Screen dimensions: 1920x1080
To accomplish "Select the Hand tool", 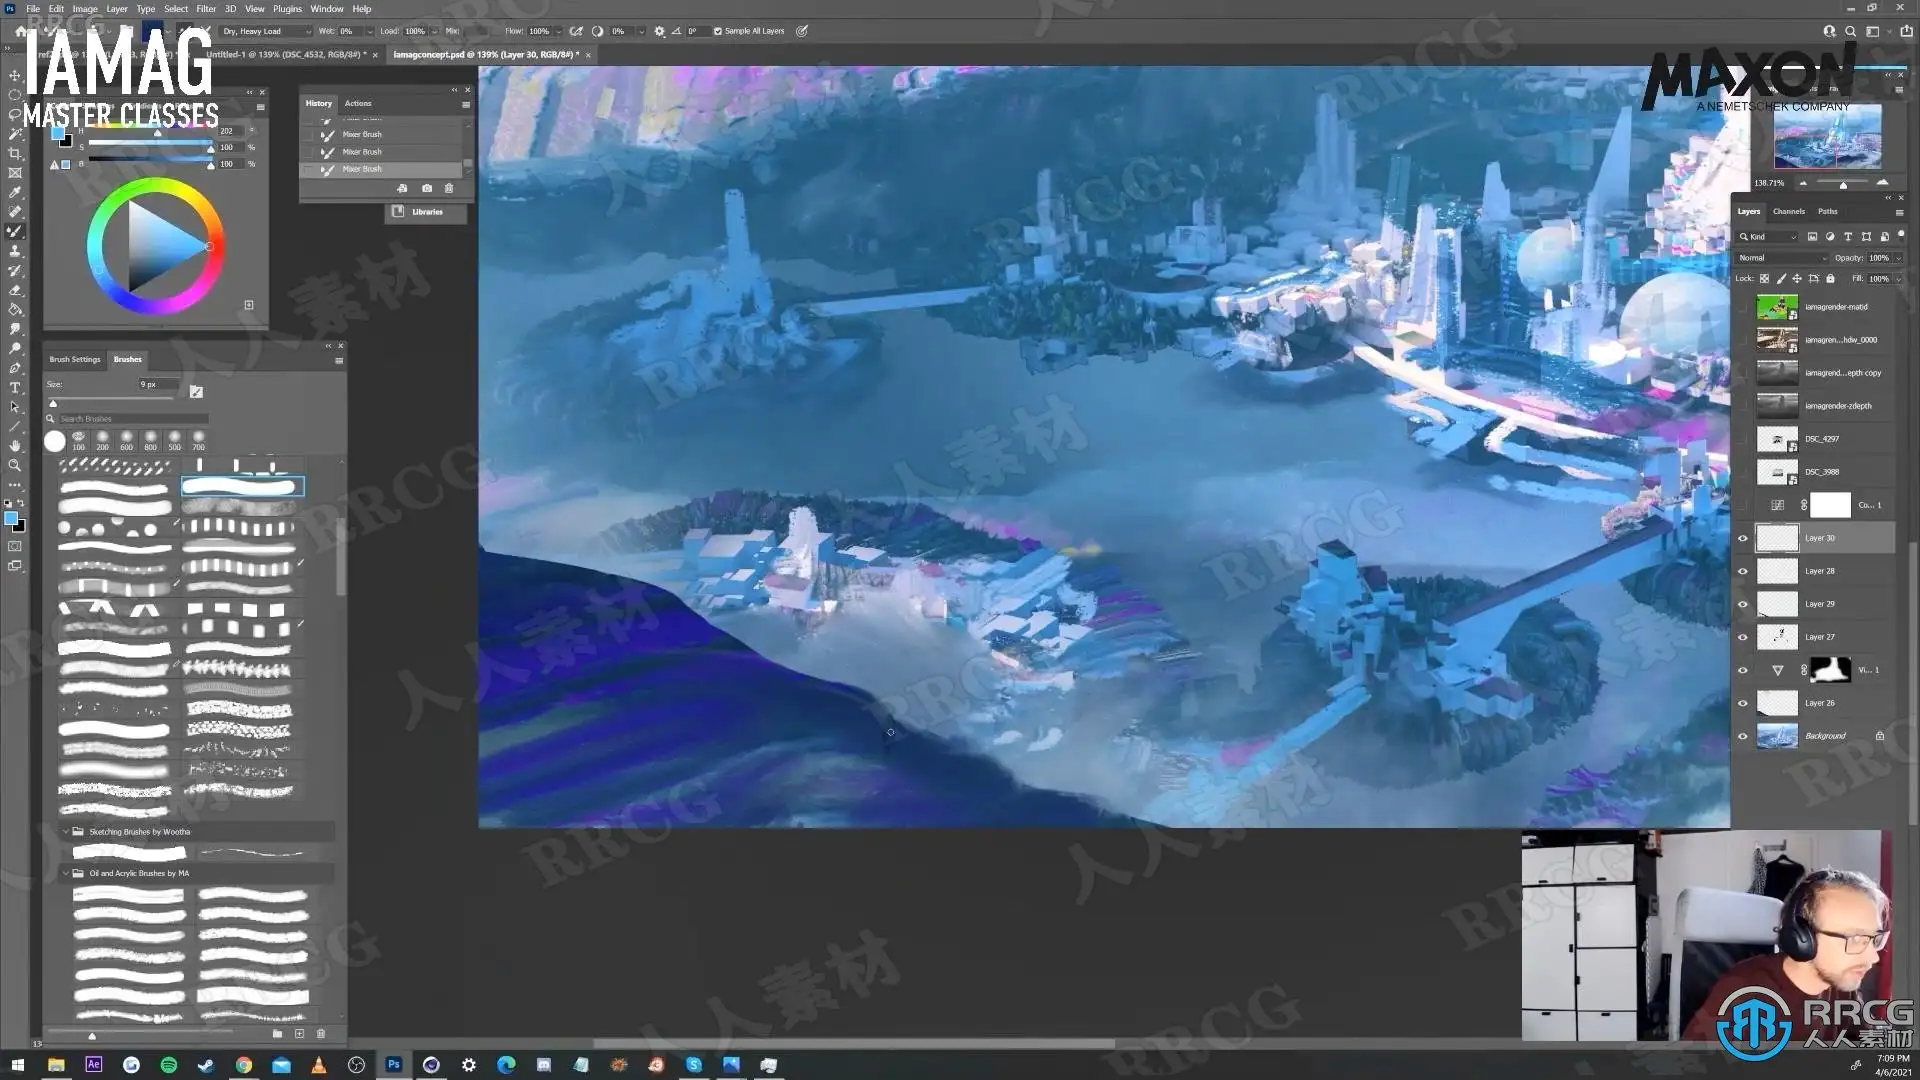I will [x=15, y=446].
